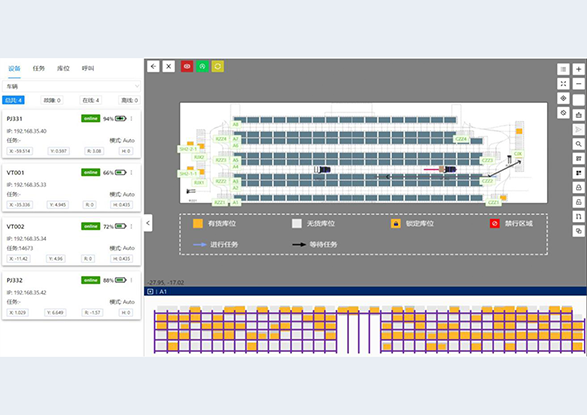The image size is (587, 415).
Task: Click the orange 有货库位 legend swatch
Action: pos(198,224)
